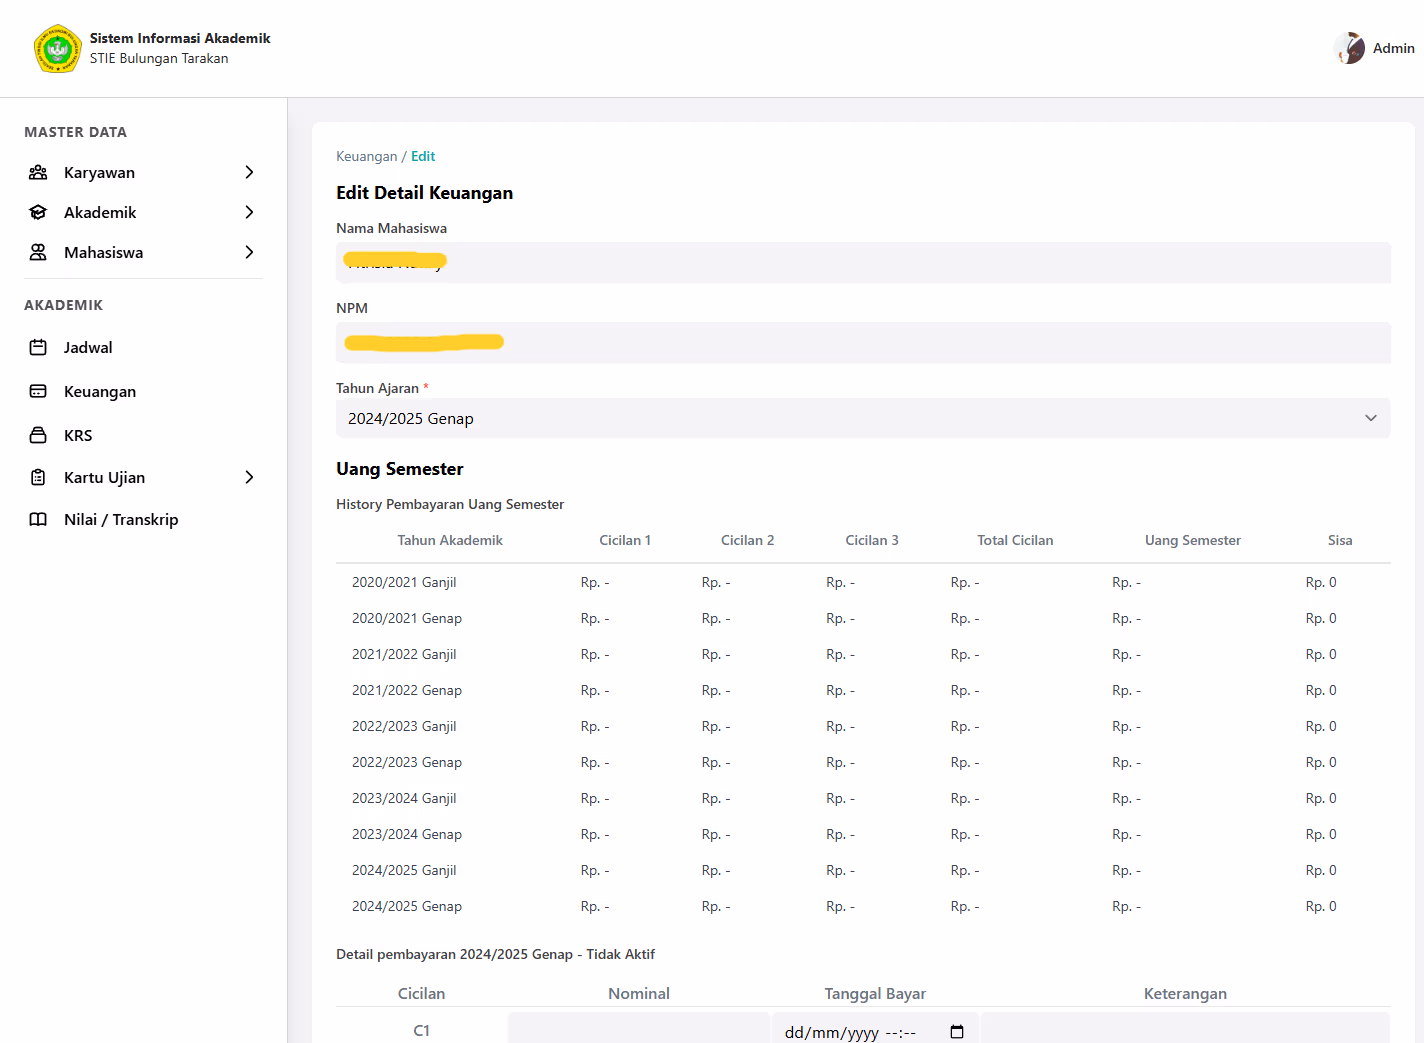Click the Jadwal calendar icon
1424x1043 pixels.
(38, 348)
